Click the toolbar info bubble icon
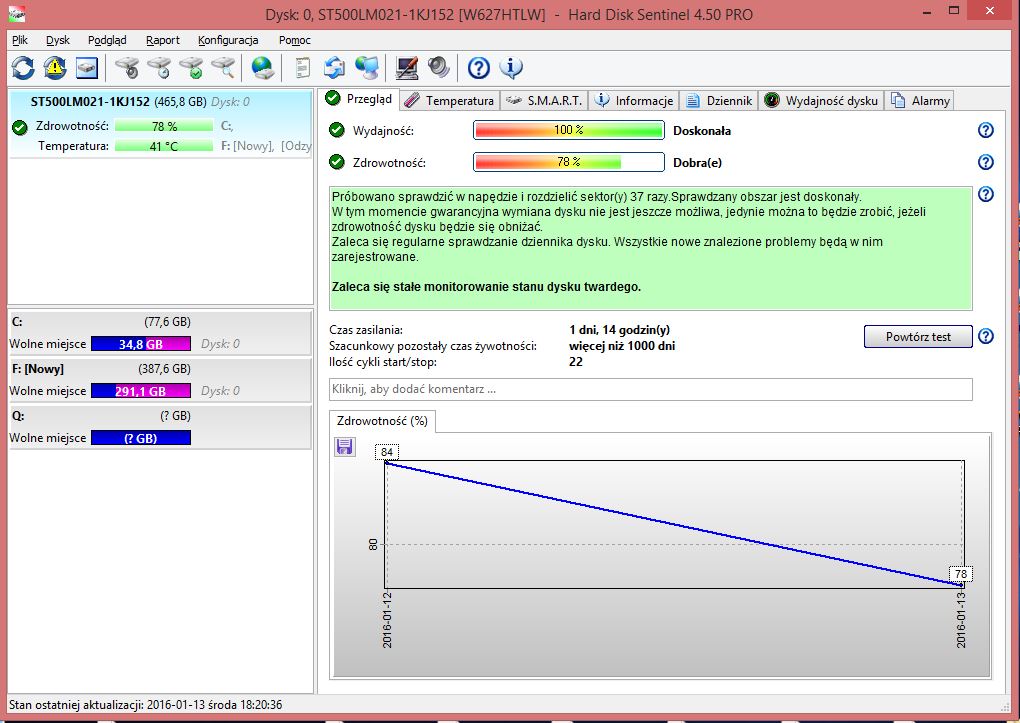This screenshot has width=1020, height=723. 511,68
